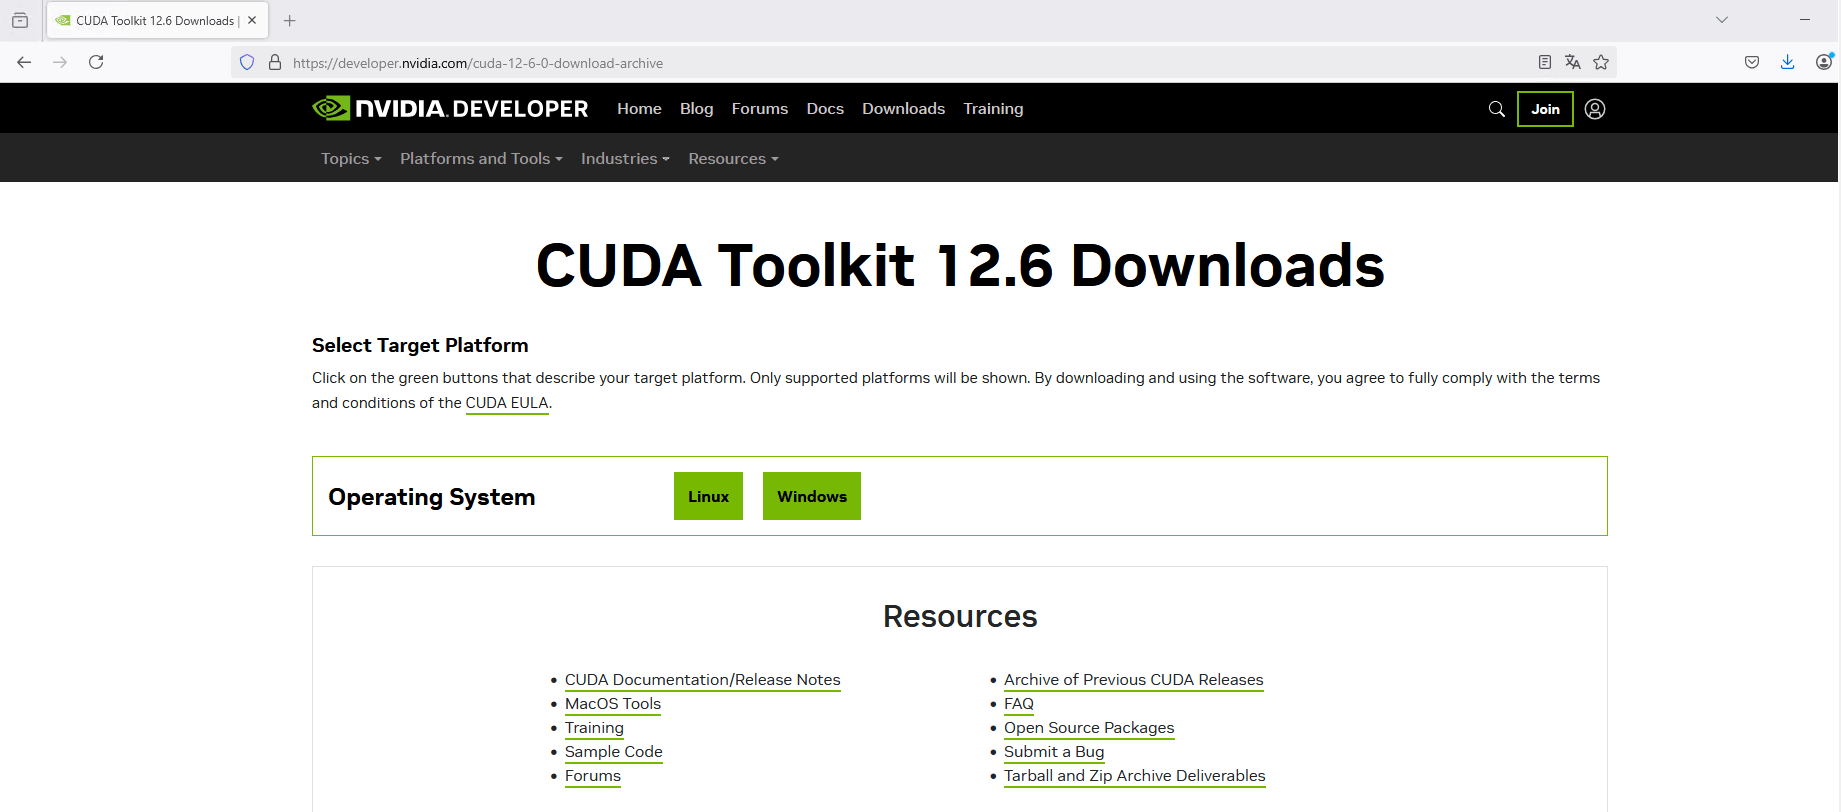Expand Platforms and Tools dropdown
Image resolution: width=1841 pixels, height=812 pixels.
coord(481,158)
